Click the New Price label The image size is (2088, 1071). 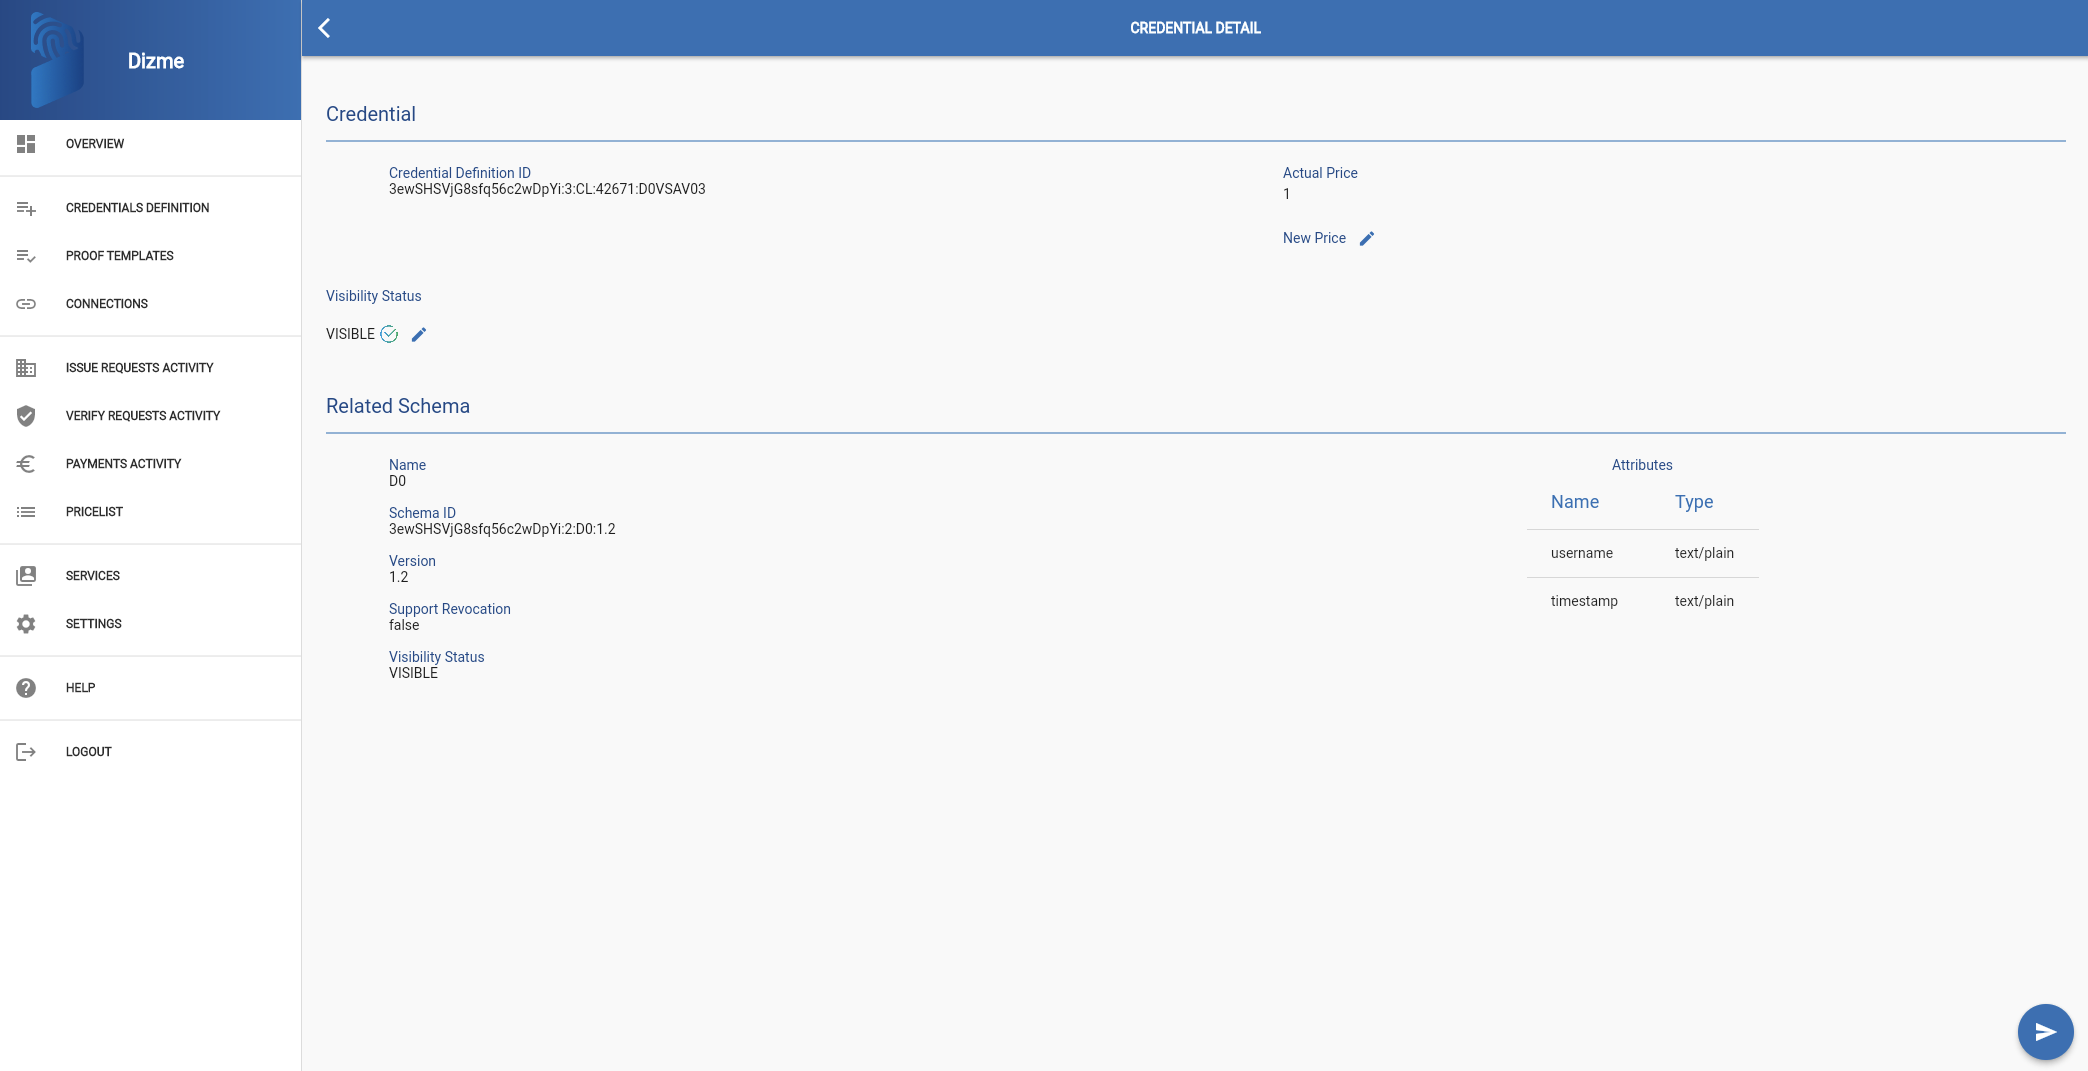[x=1314, y=238]
